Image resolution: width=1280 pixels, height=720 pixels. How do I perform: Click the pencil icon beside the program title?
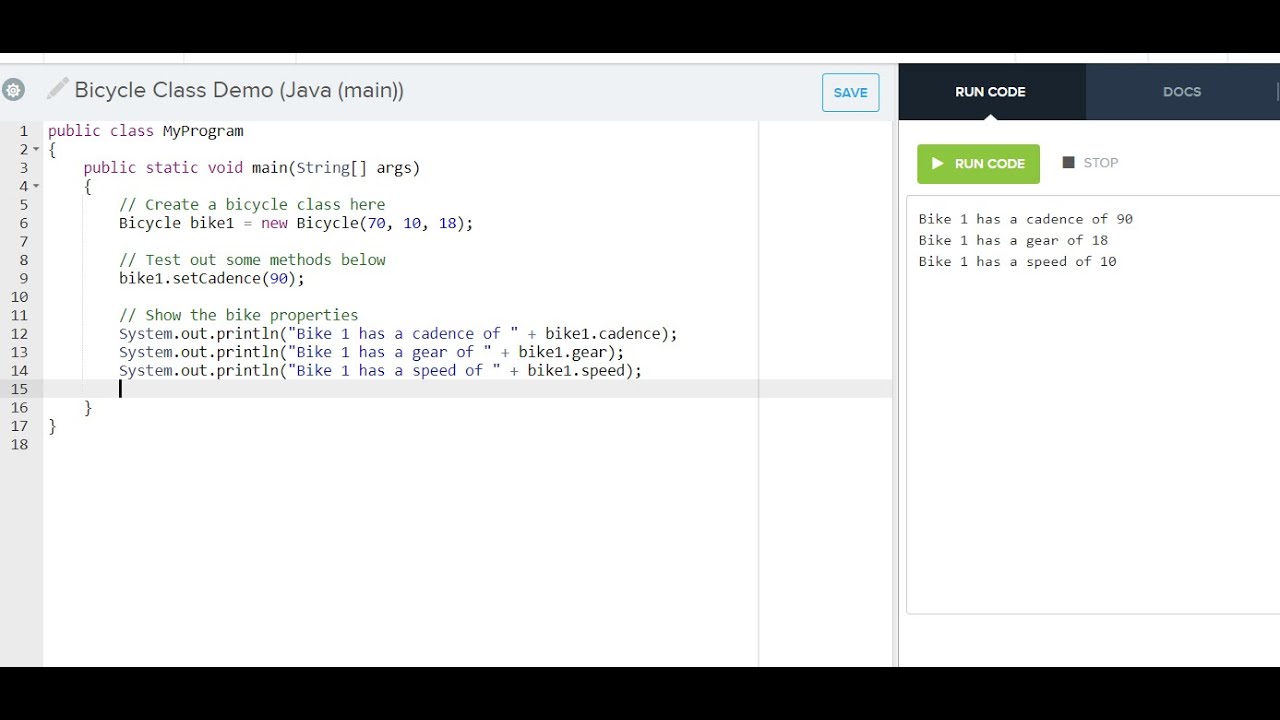click(58, 89)
